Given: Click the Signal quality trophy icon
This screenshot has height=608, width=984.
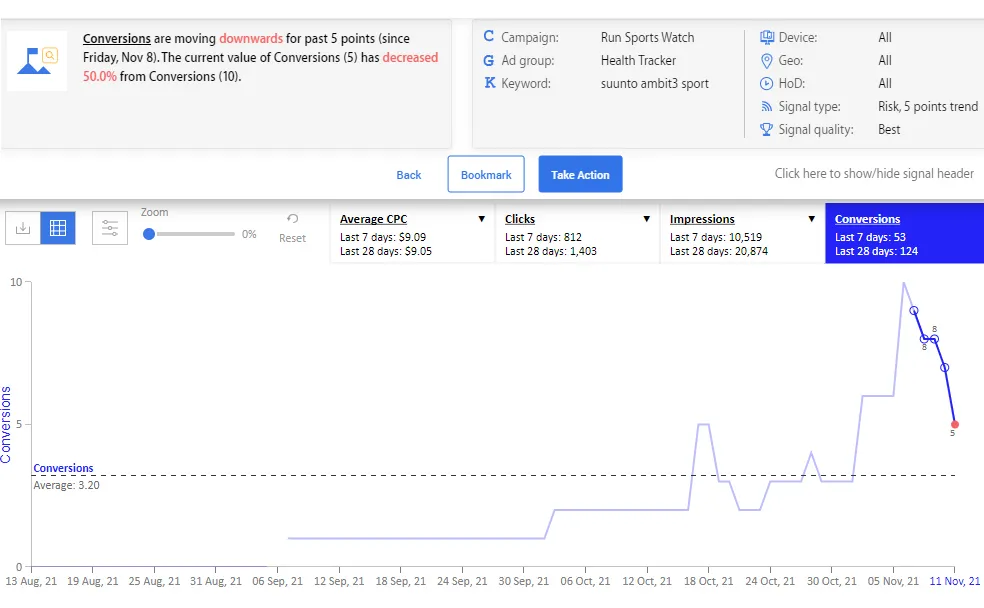Looking at the screenshot, I should (766, 129).
